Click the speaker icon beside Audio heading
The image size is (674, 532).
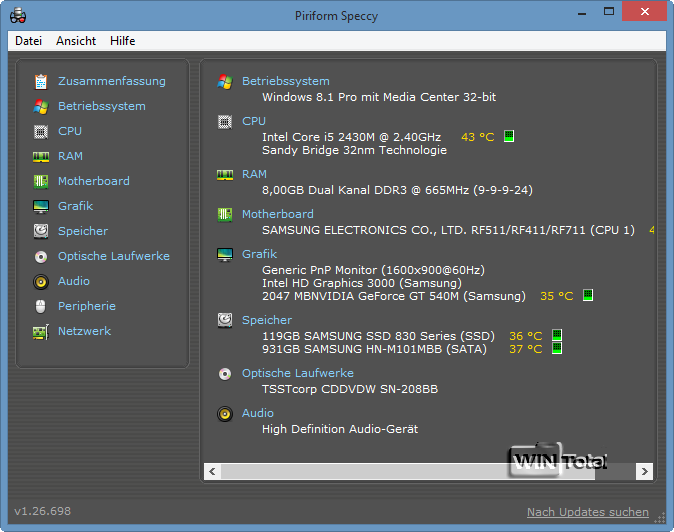click(x=225, y=414)
